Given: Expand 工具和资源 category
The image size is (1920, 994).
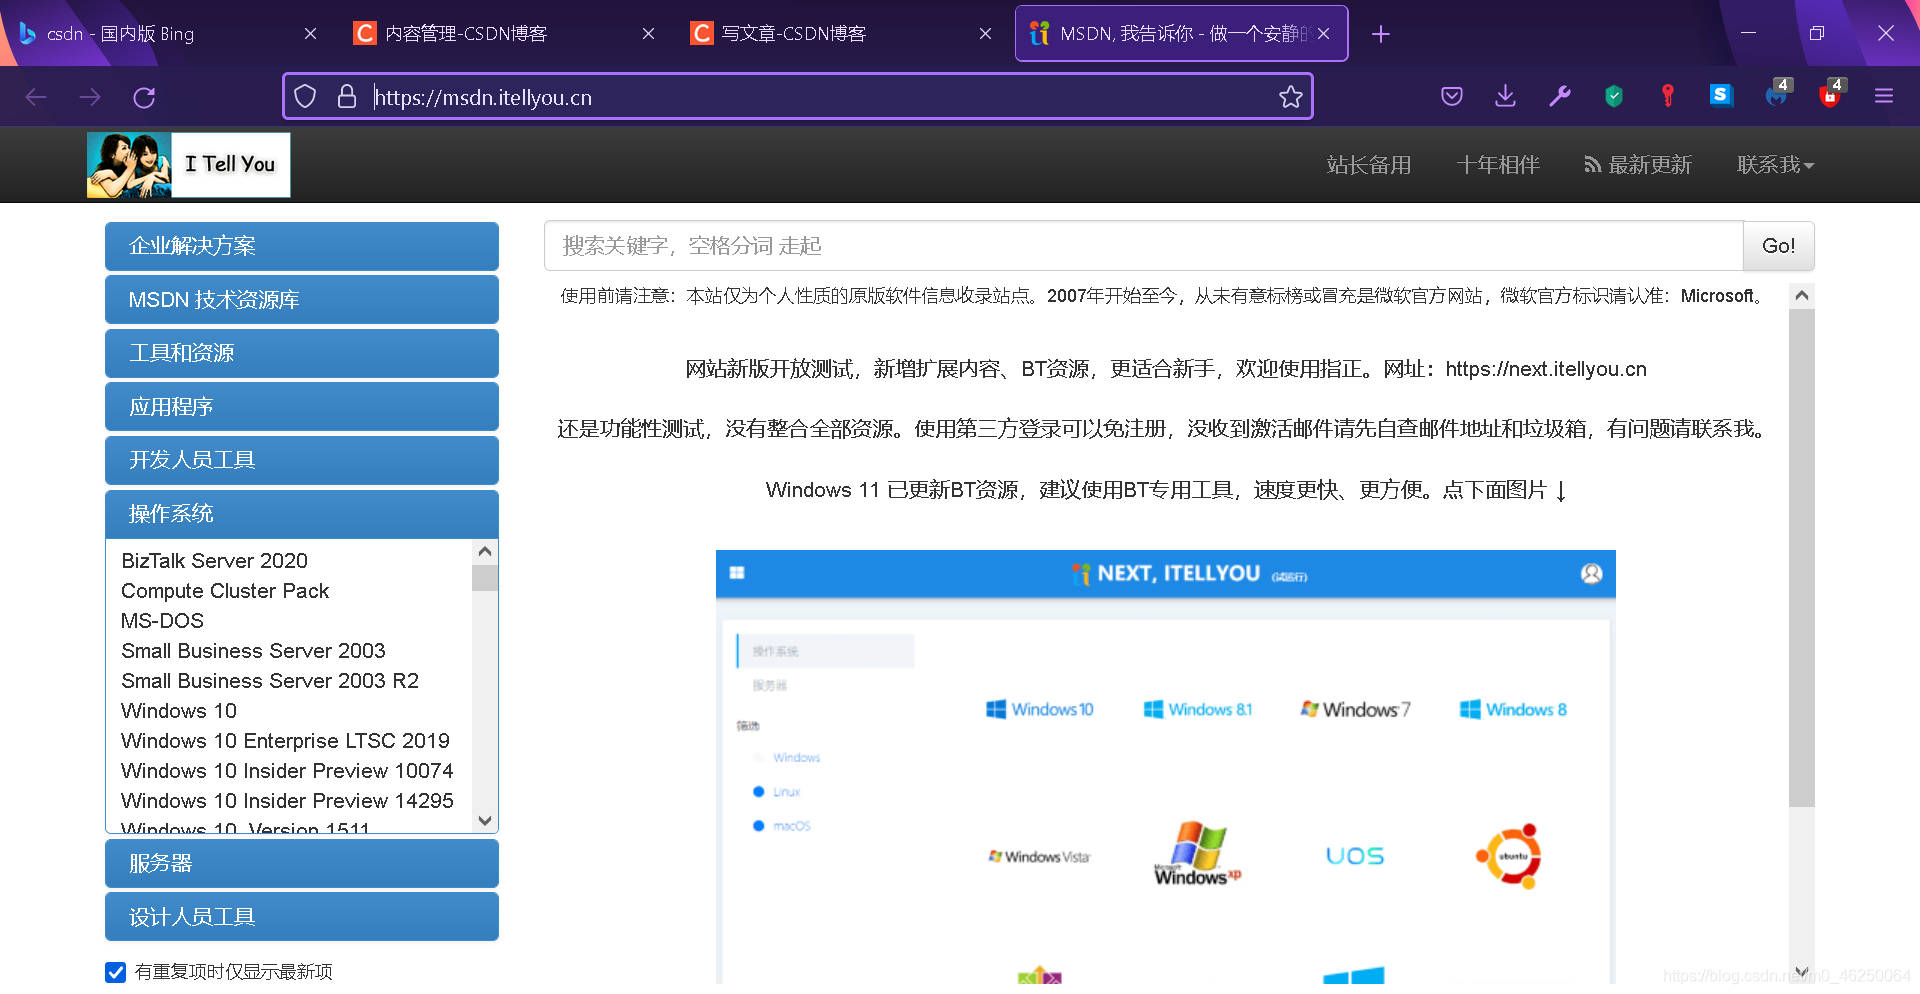Looking at the screenshot, I should click(x=302, y=353).
